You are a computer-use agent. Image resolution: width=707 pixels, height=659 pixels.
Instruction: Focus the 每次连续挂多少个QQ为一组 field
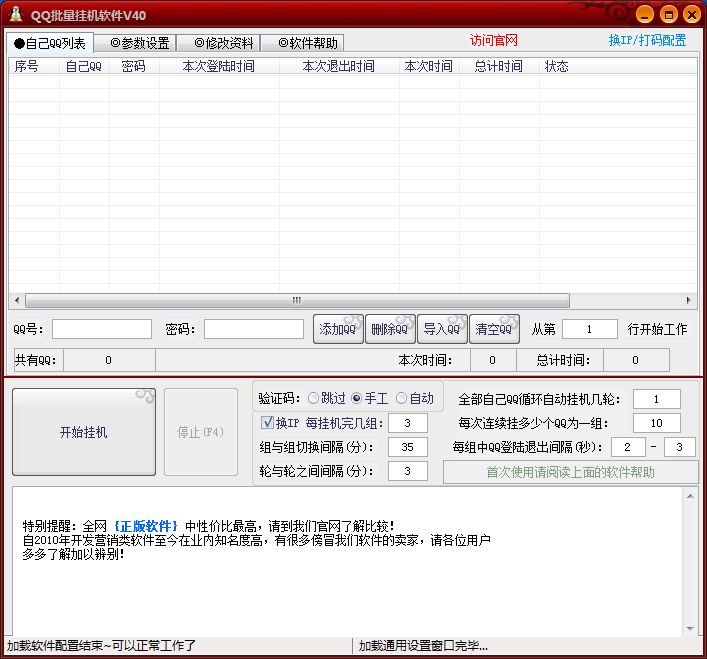coord(656,423)
